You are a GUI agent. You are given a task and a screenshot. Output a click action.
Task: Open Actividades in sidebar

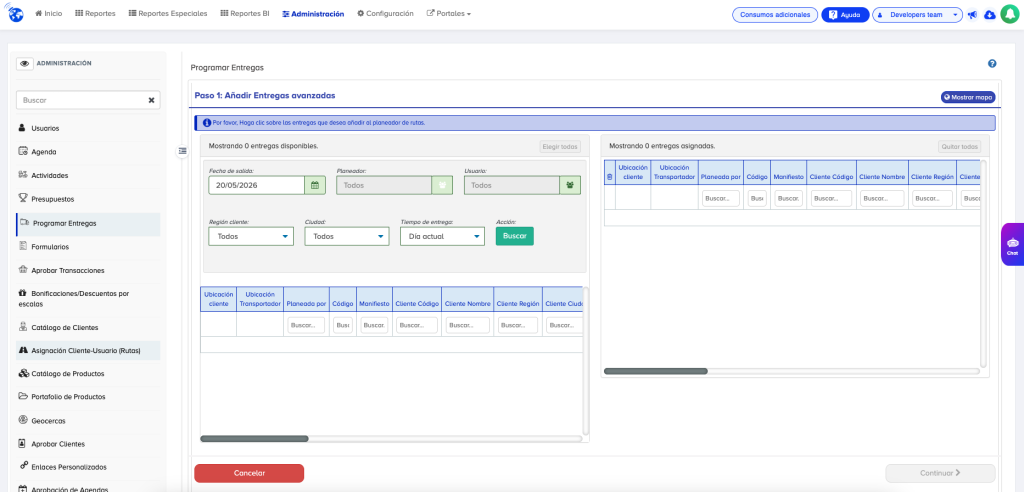88,175
